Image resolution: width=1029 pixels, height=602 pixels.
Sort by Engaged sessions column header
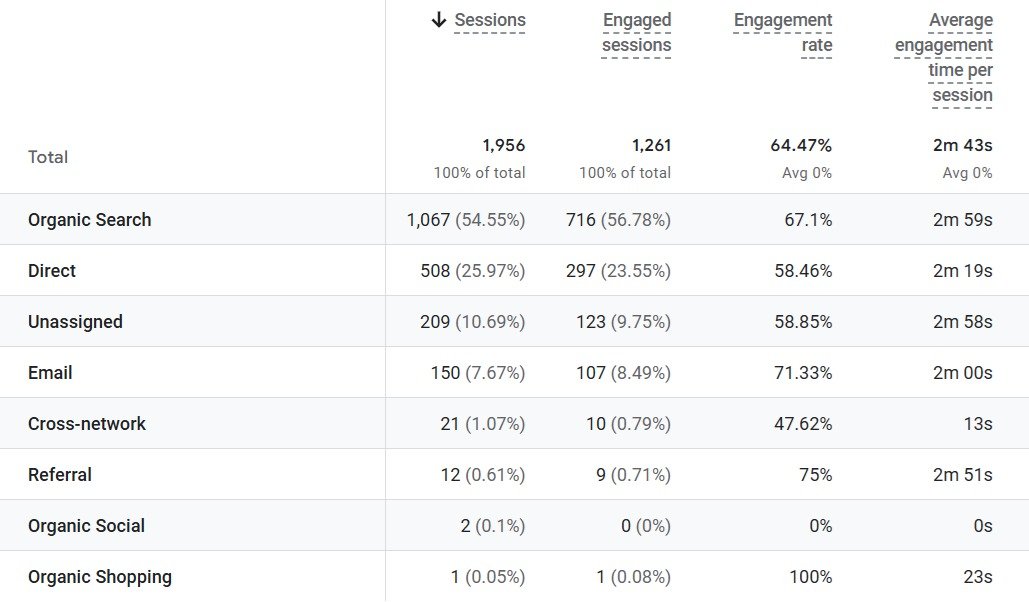pyautogui.click(x=637, y=33)
